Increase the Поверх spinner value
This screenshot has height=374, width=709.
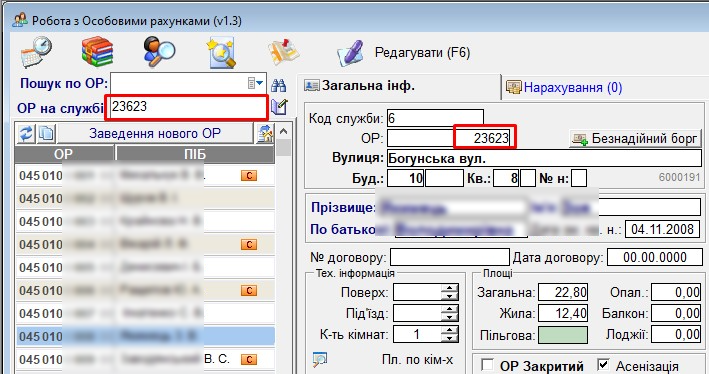449,288
